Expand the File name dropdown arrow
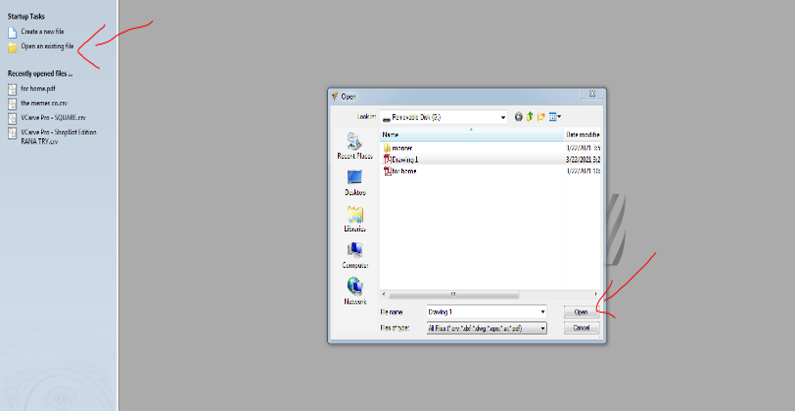This screenshot has width=795, height=411. coord(543,312)
